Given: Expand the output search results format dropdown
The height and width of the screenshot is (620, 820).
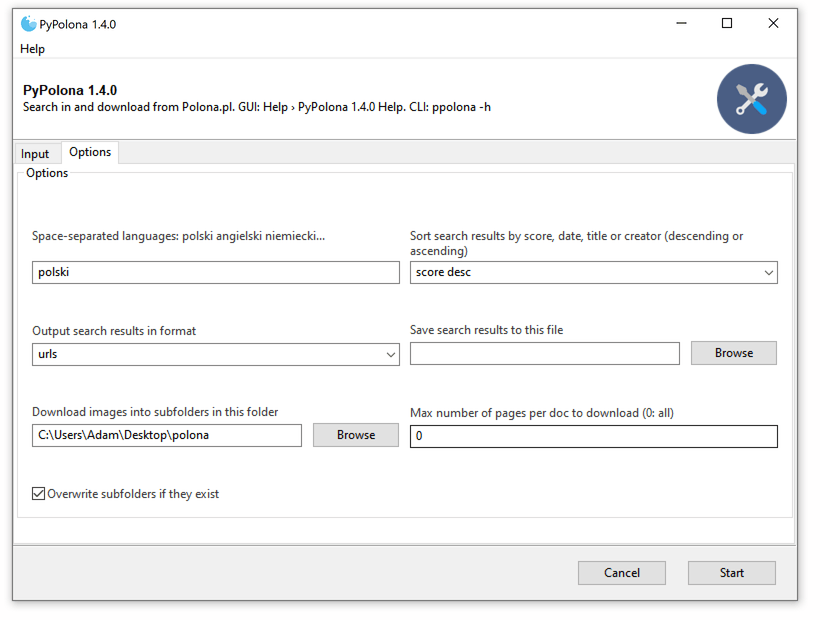Looking at the screenshot, I should (x=215, y=354).
